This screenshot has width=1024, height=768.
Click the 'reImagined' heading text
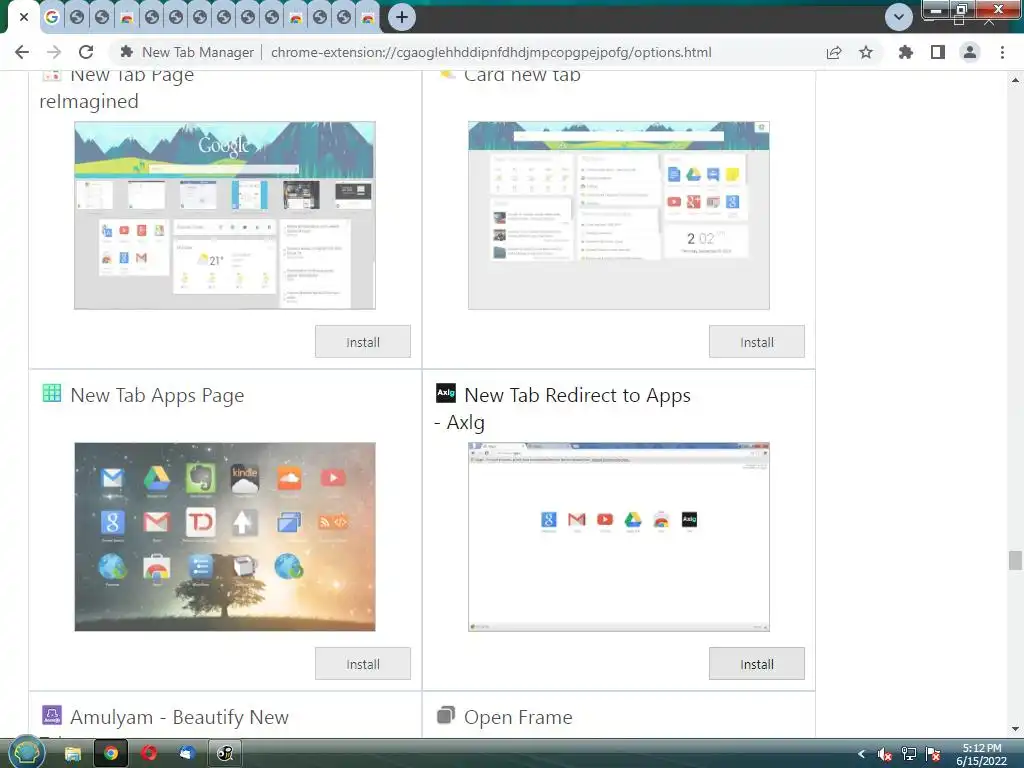89,102
